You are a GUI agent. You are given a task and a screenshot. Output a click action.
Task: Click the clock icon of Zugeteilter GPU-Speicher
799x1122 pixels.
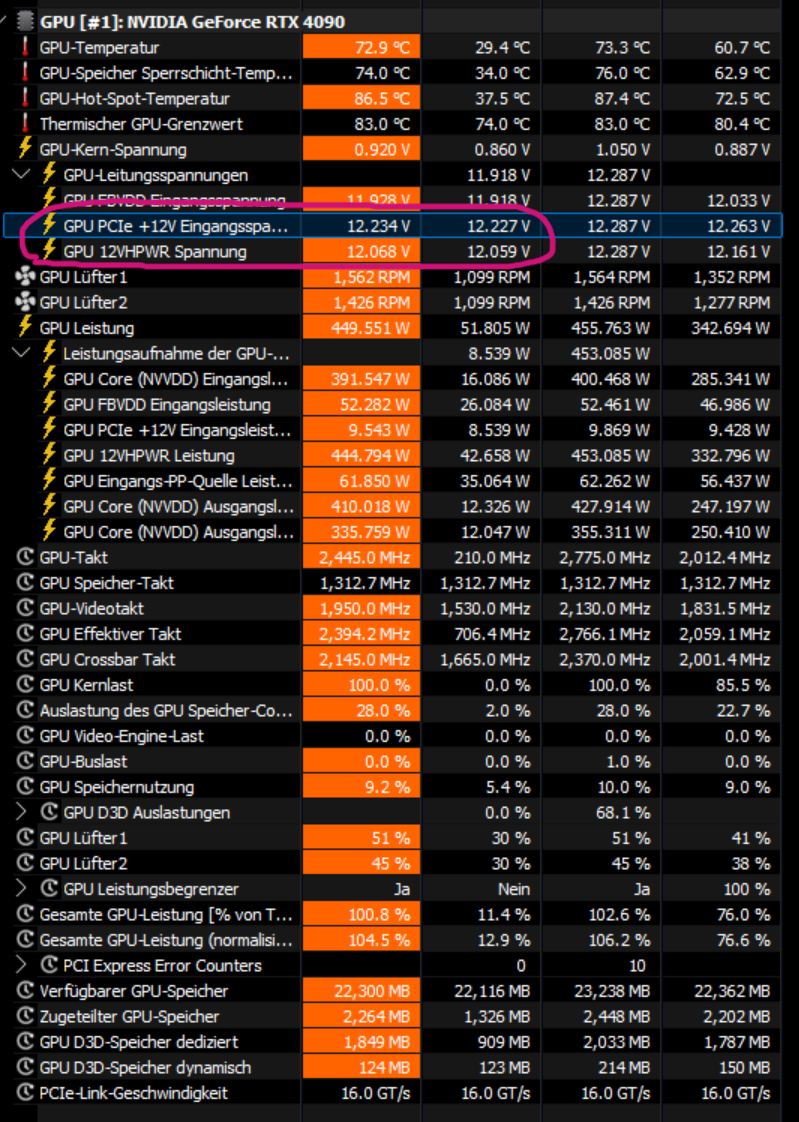(25, 1016)
